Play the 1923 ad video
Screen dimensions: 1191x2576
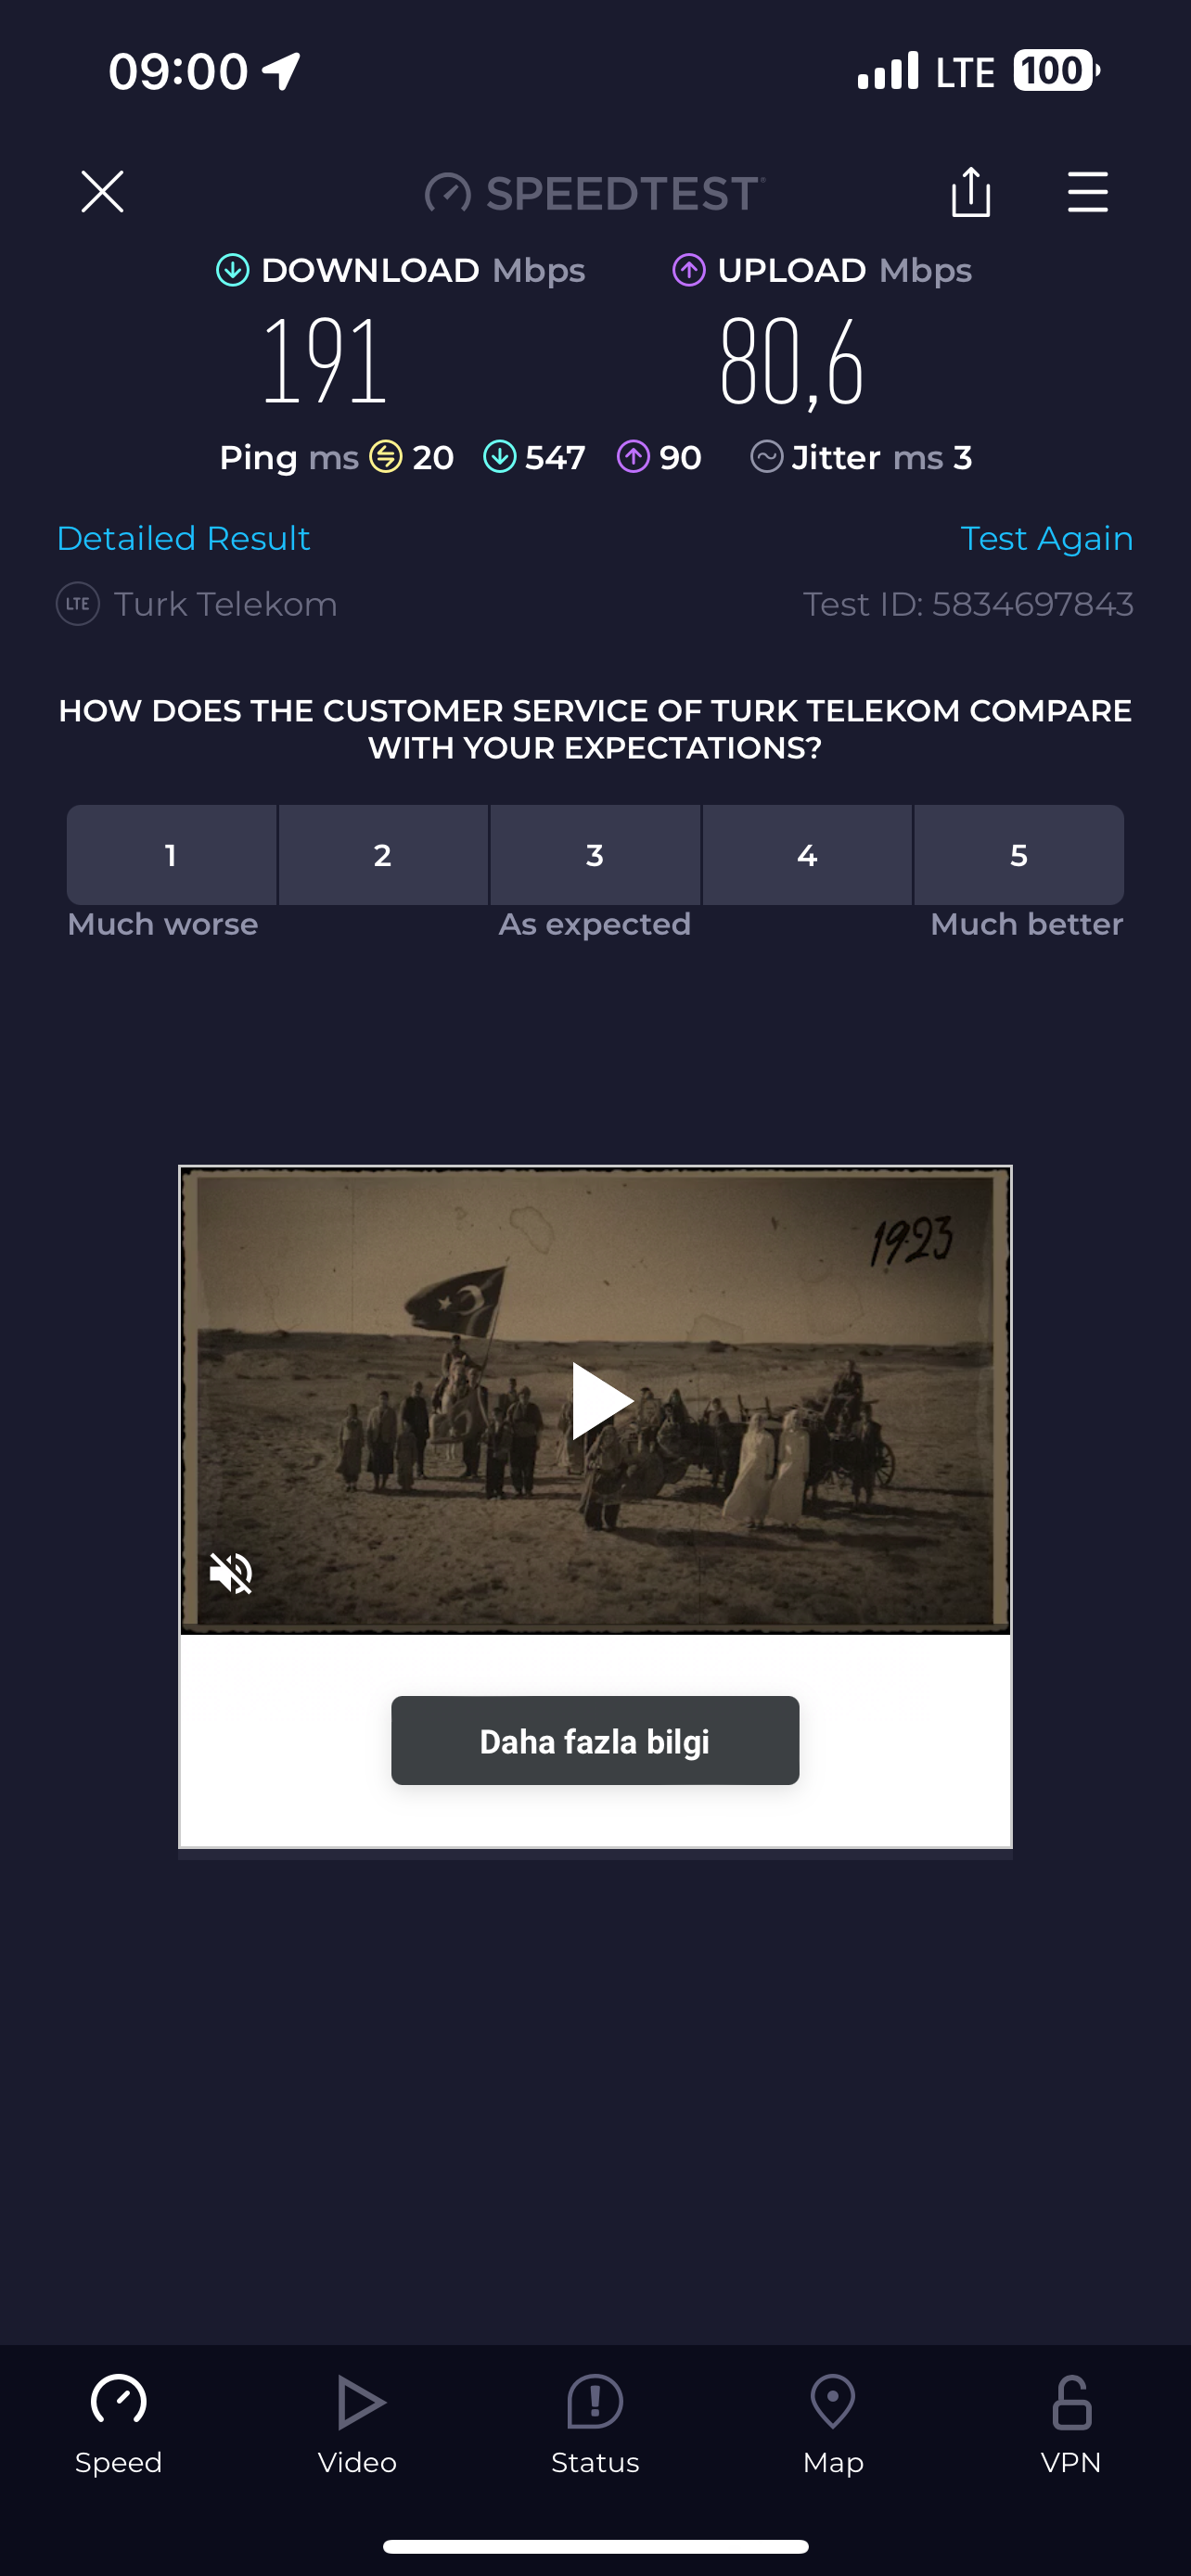[x=601, y=1400]
